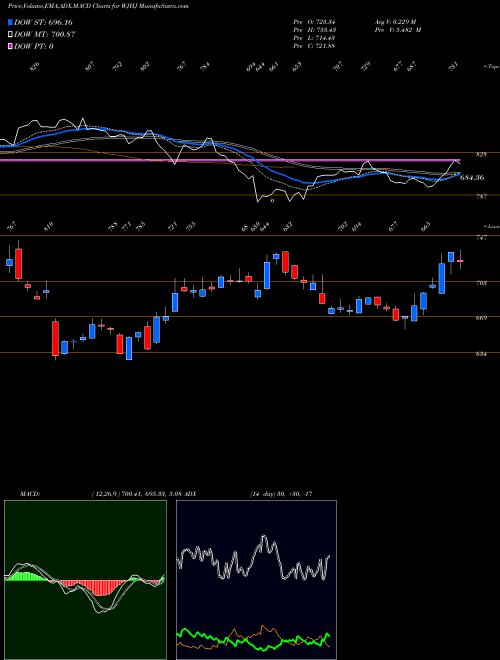Click the 825 level label
Screen dimensions: 500x660
click(x=481, y=155)
